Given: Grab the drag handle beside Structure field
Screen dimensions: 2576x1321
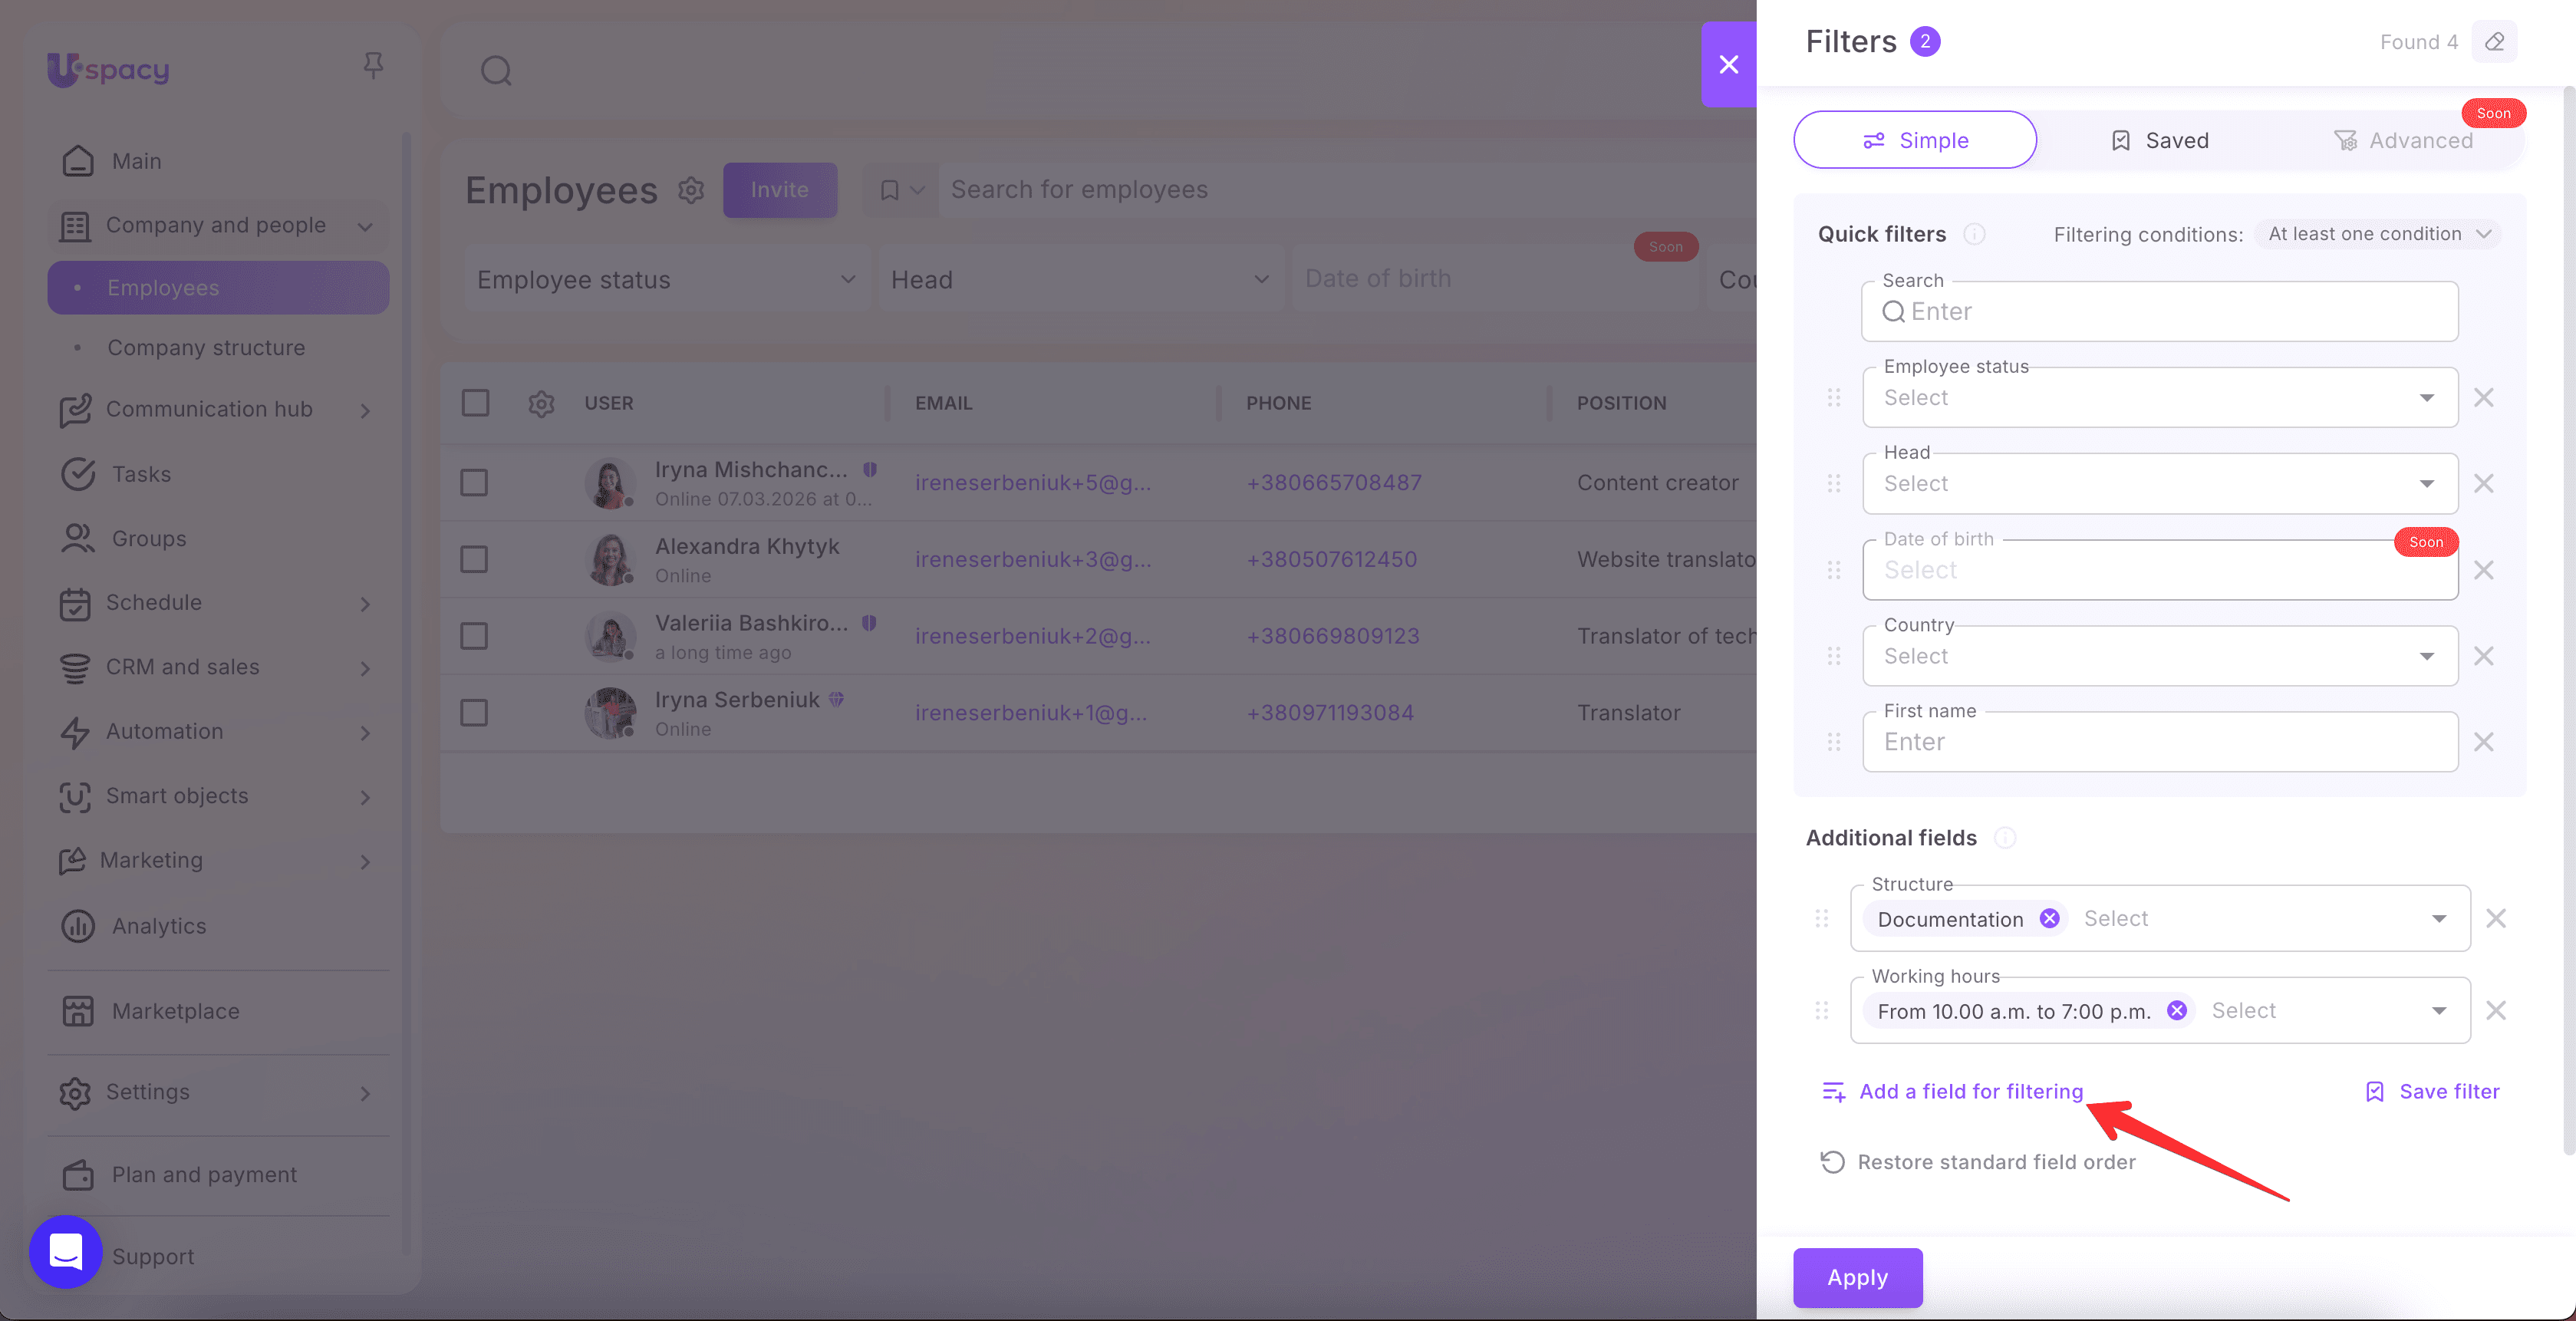Looking at the screenshot, I should 1821,919.
